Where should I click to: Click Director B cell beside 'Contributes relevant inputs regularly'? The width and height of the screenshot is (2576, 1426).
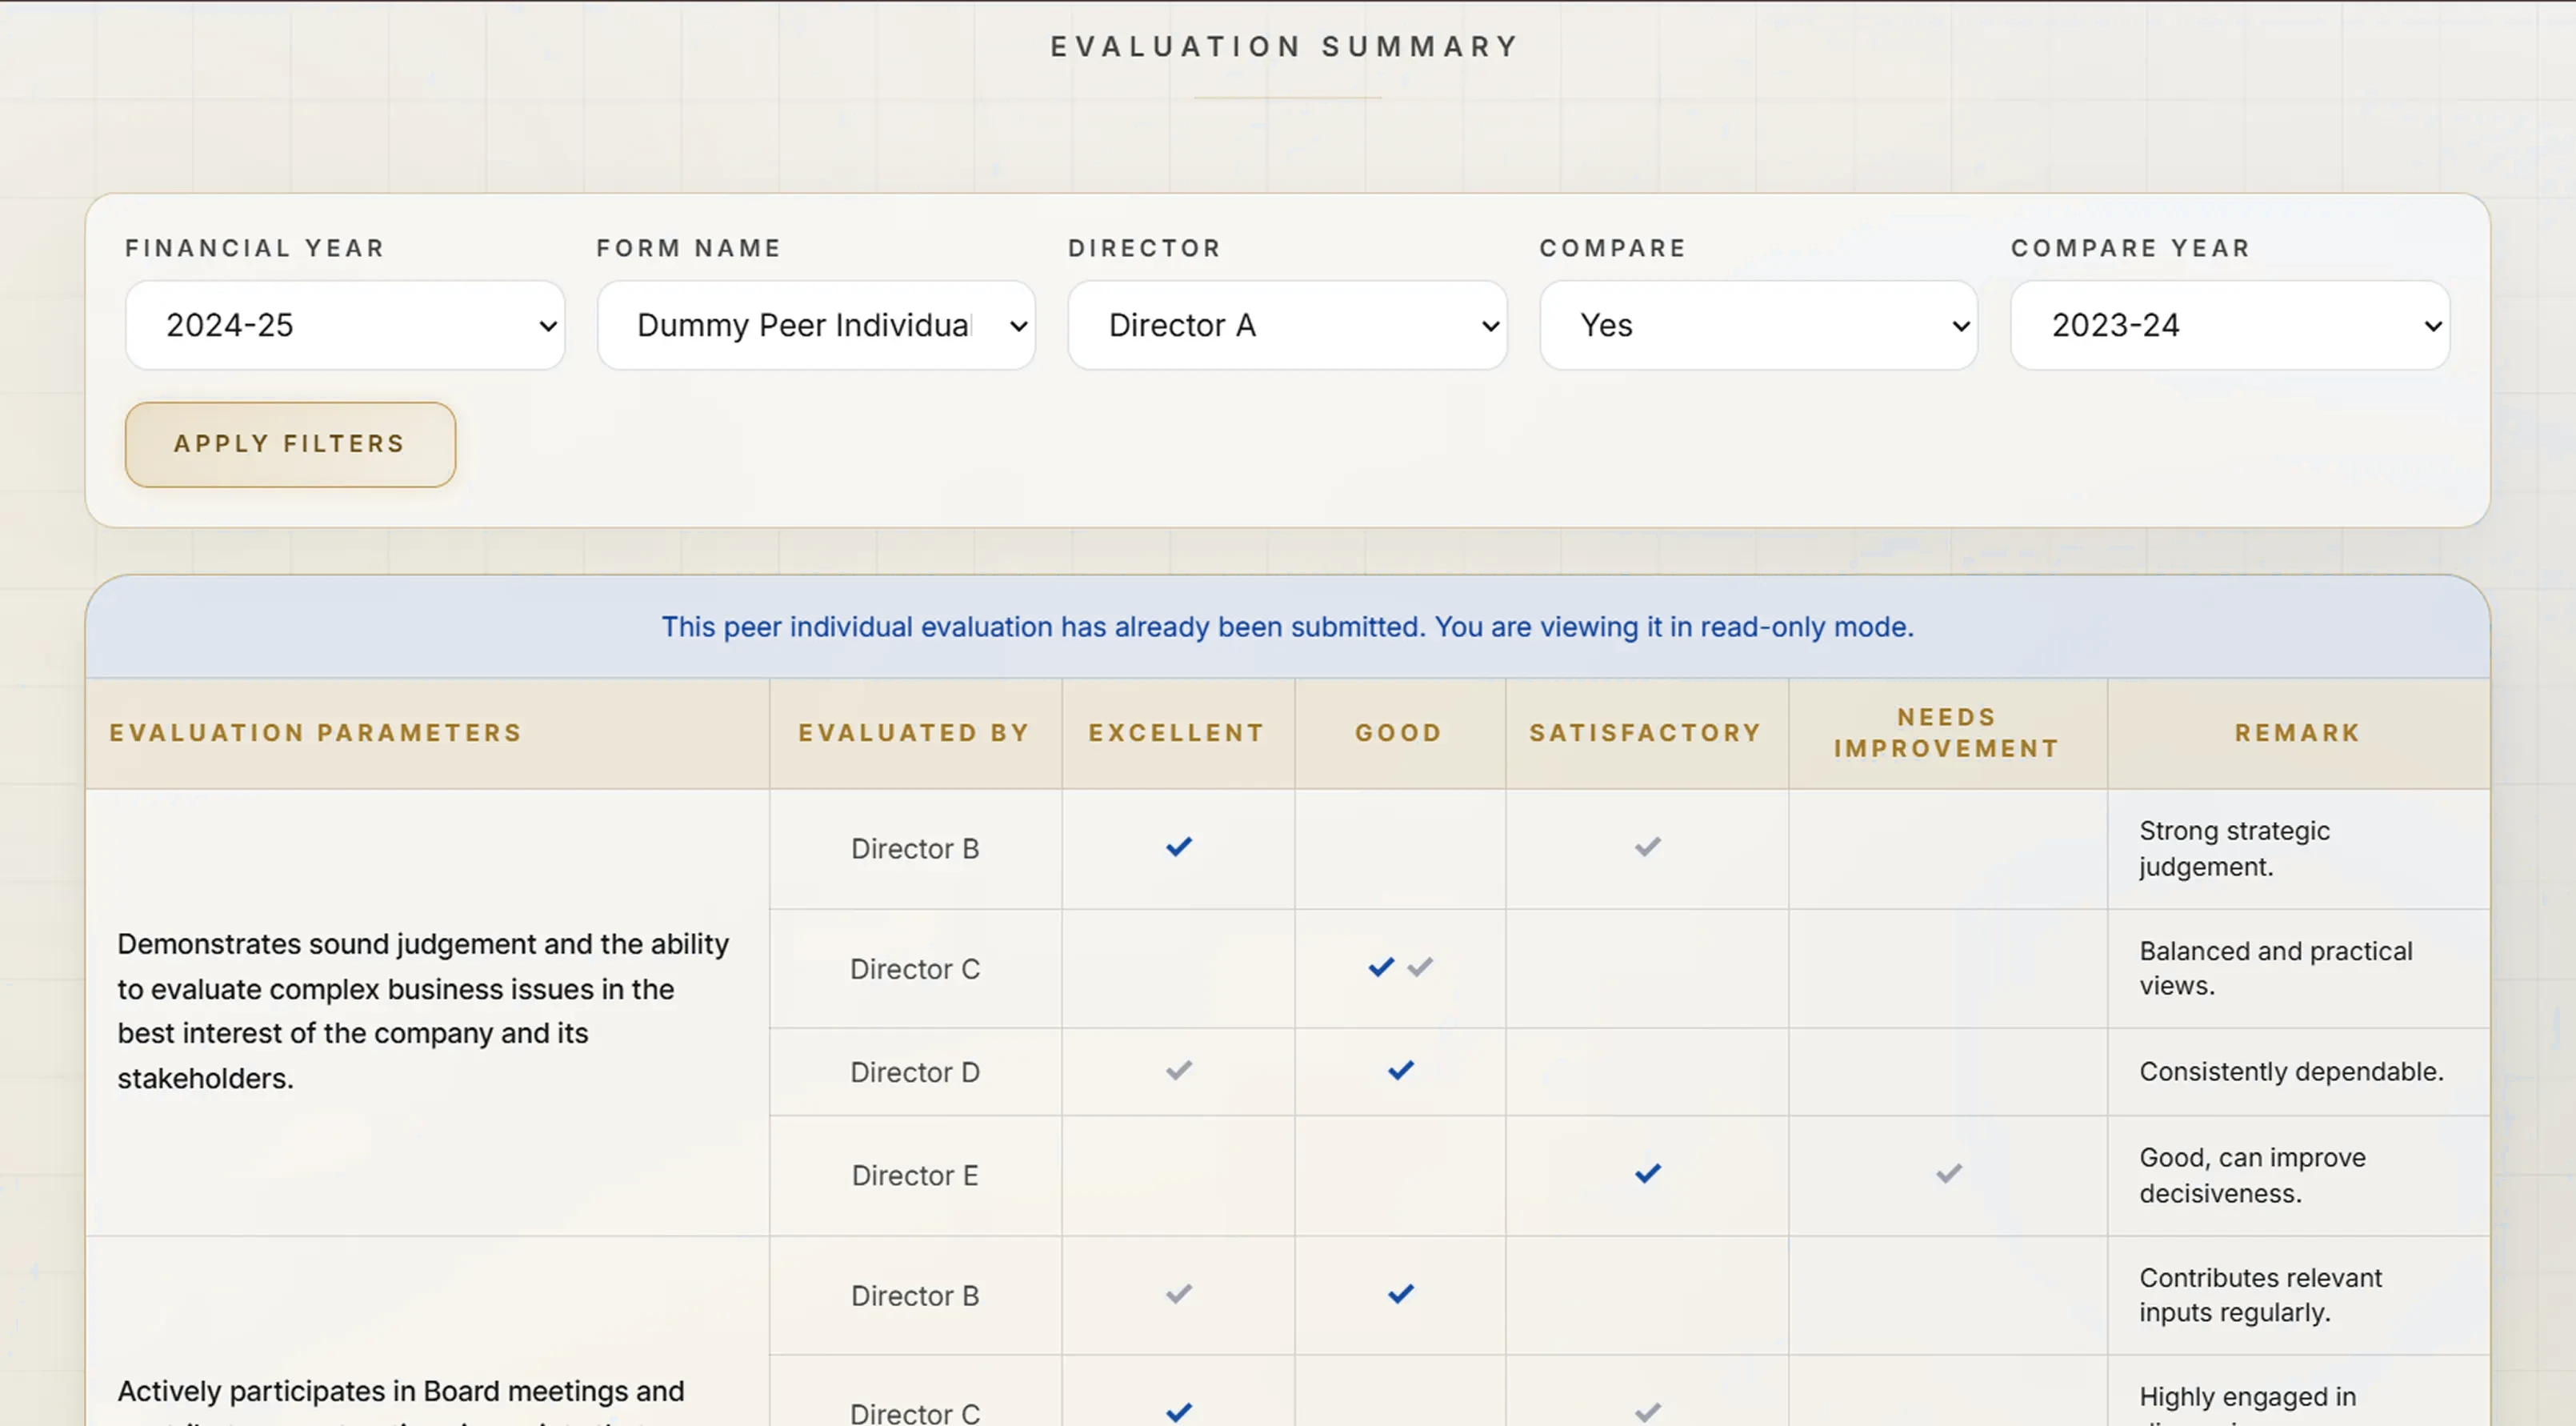(915, 1296)
